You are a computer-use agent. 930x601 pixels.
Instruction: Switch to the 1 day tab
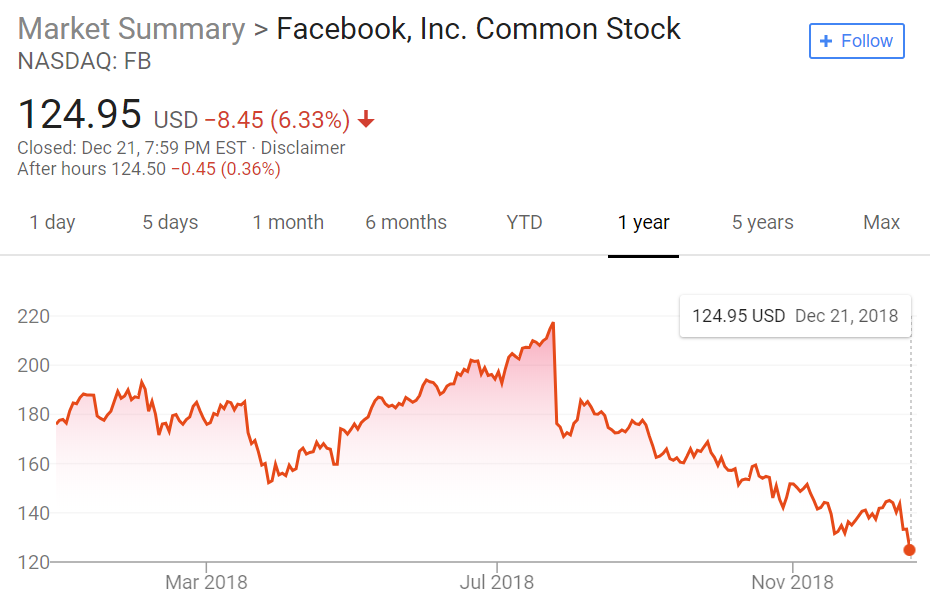click(x=52, y=222)
